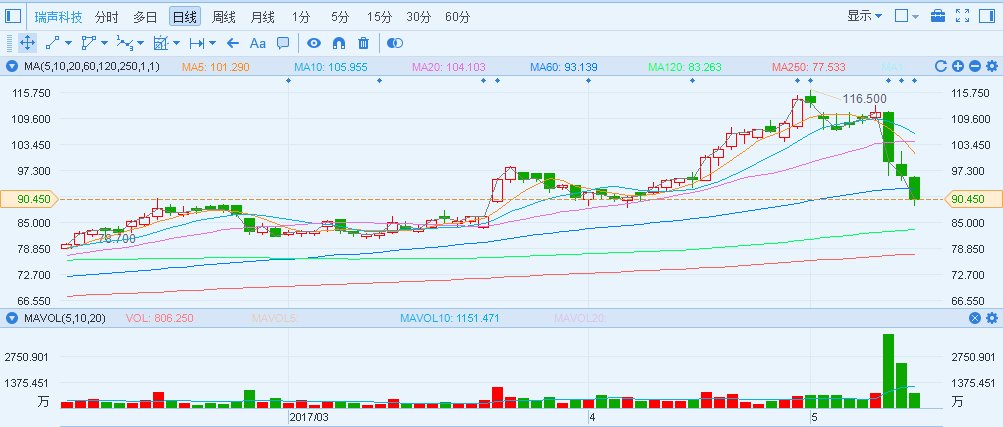
Task: Enable magnet snap mode
Action: coord(339,43)
